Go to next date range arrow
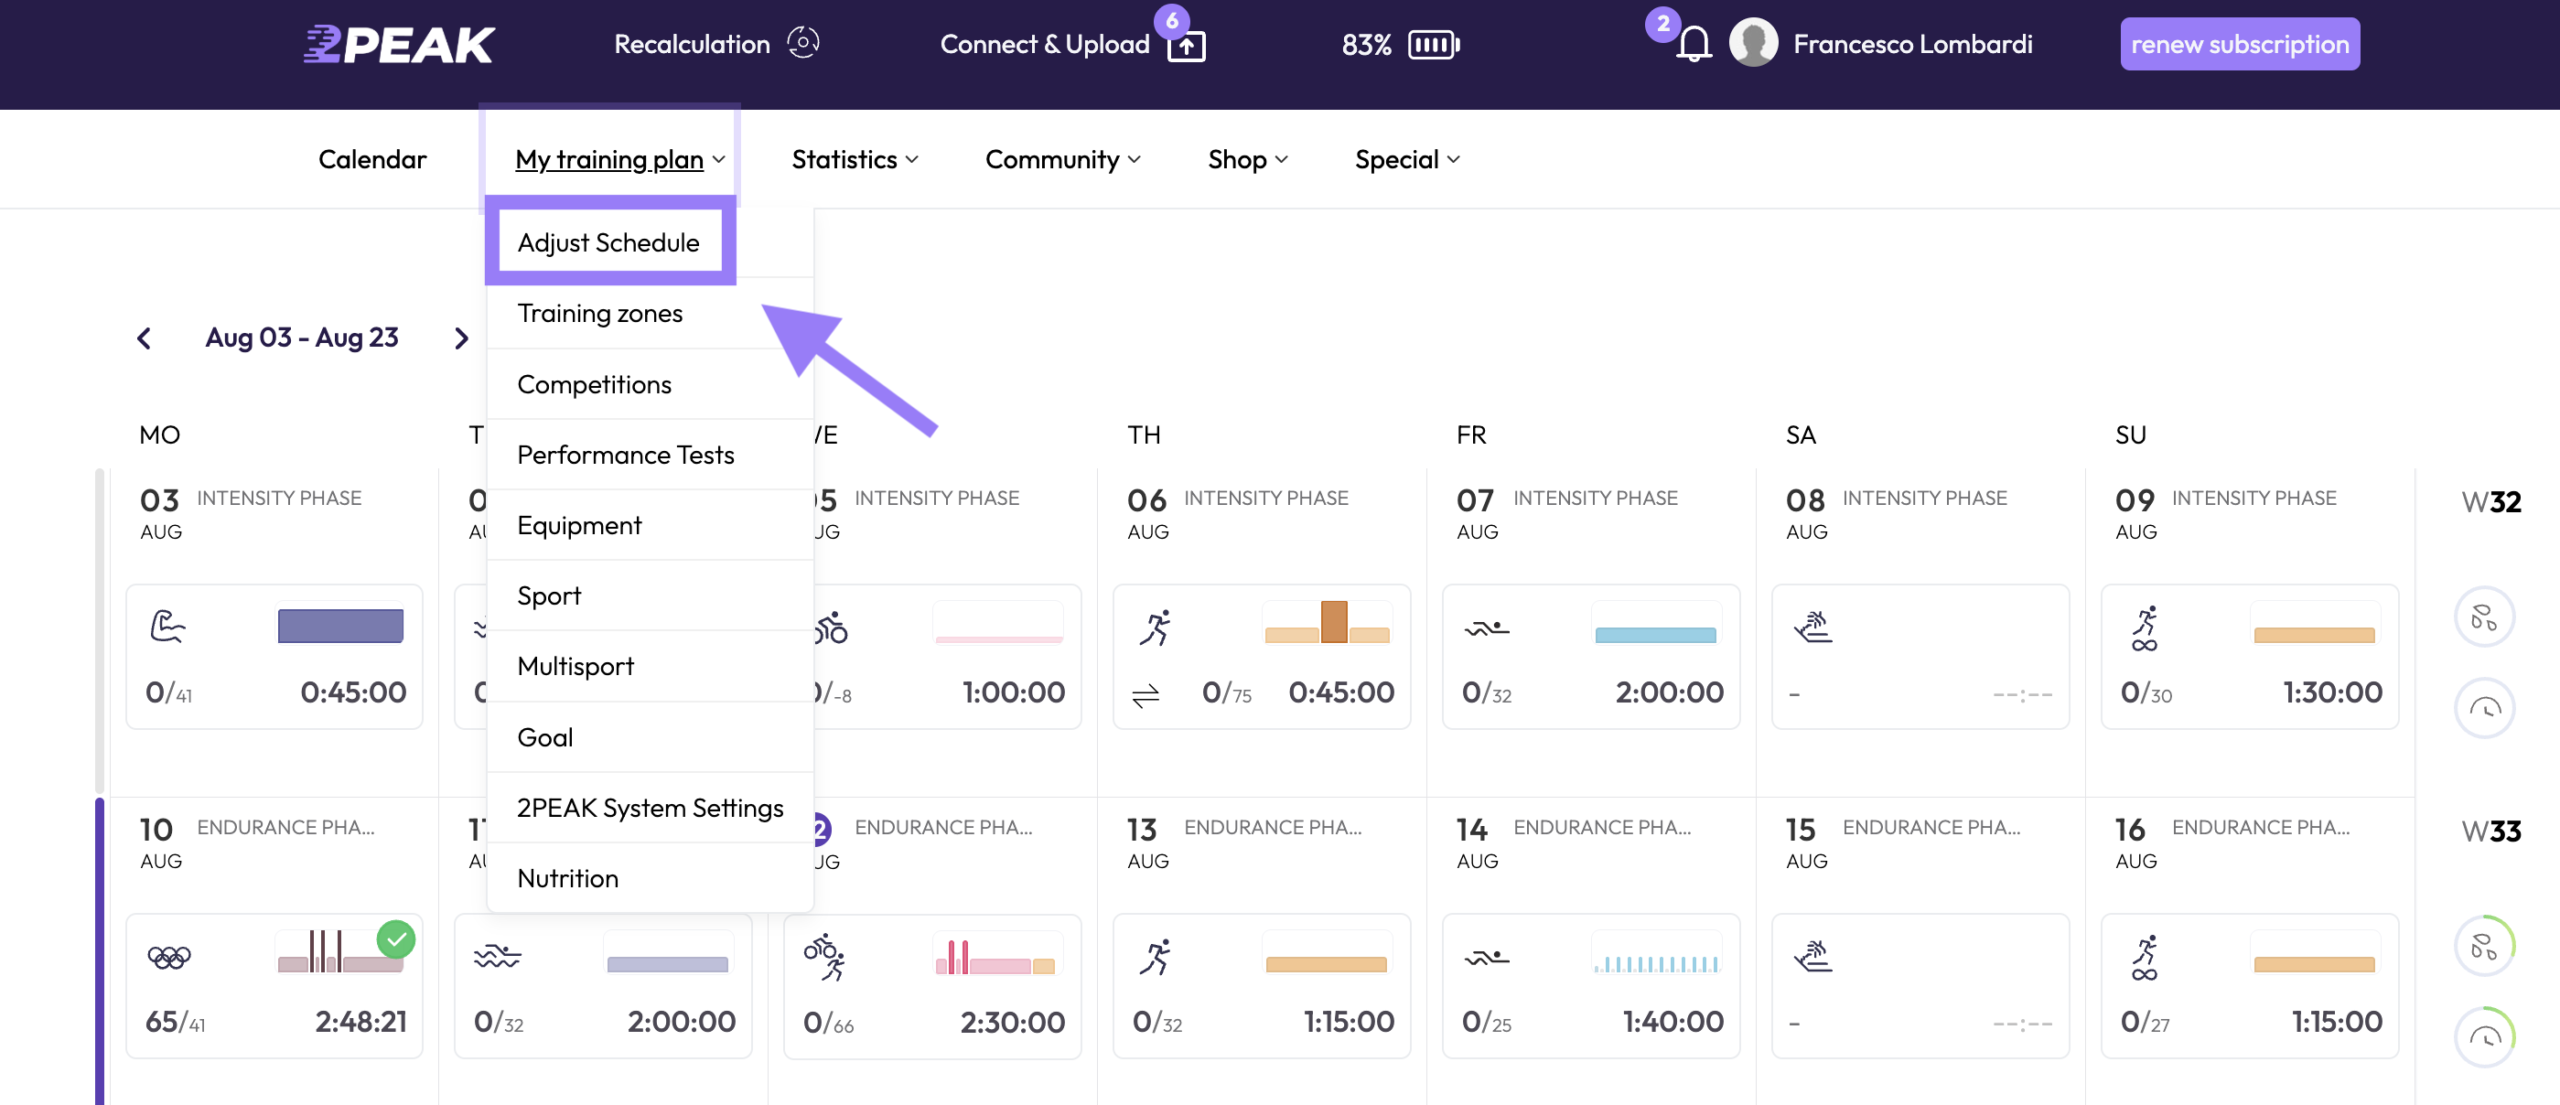This screenshot has width=2560, height=1105. [x=461, y=338]
